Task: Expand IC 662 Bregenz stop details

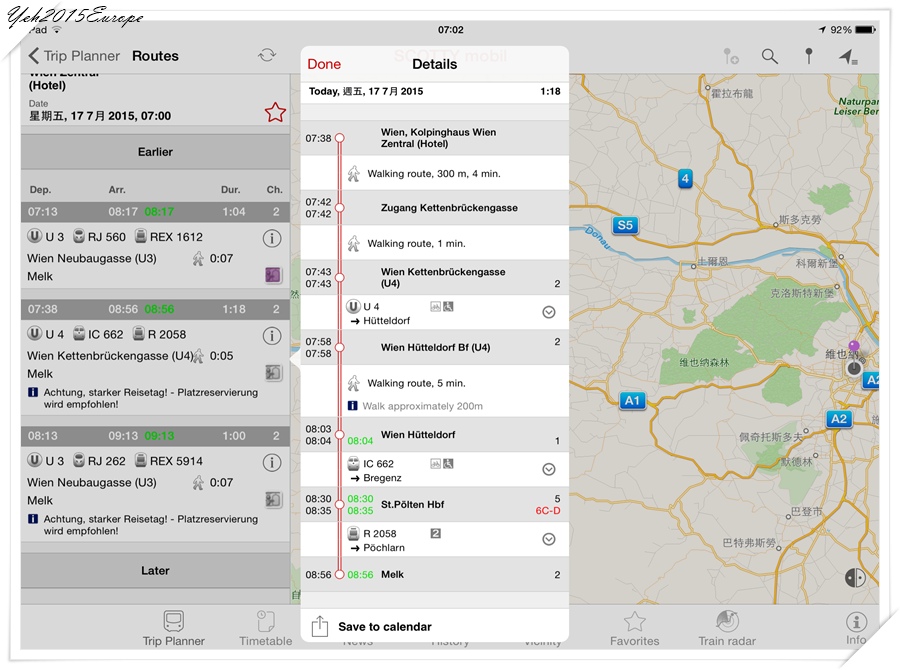Action: (x=549, y=470)
